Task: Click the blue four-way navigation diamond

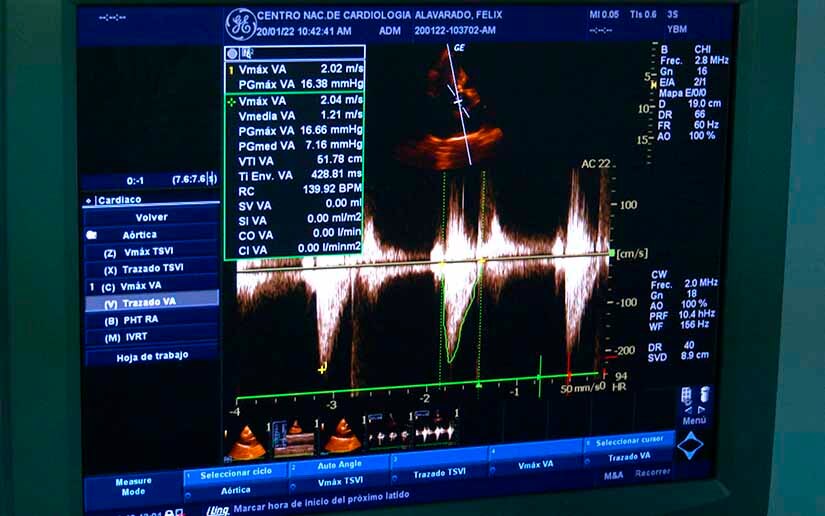Action: click(x=690, y=446)
